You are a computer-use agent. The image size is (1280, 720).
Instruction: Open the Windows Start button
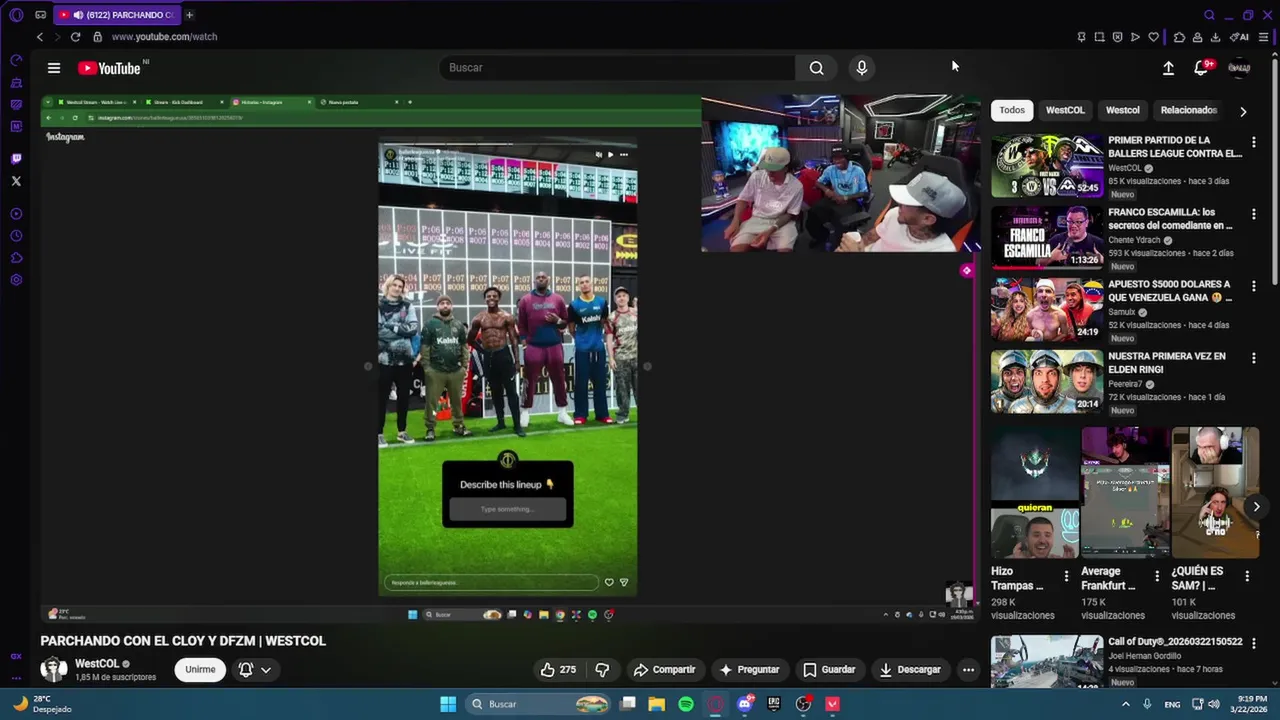click(448, 704)
